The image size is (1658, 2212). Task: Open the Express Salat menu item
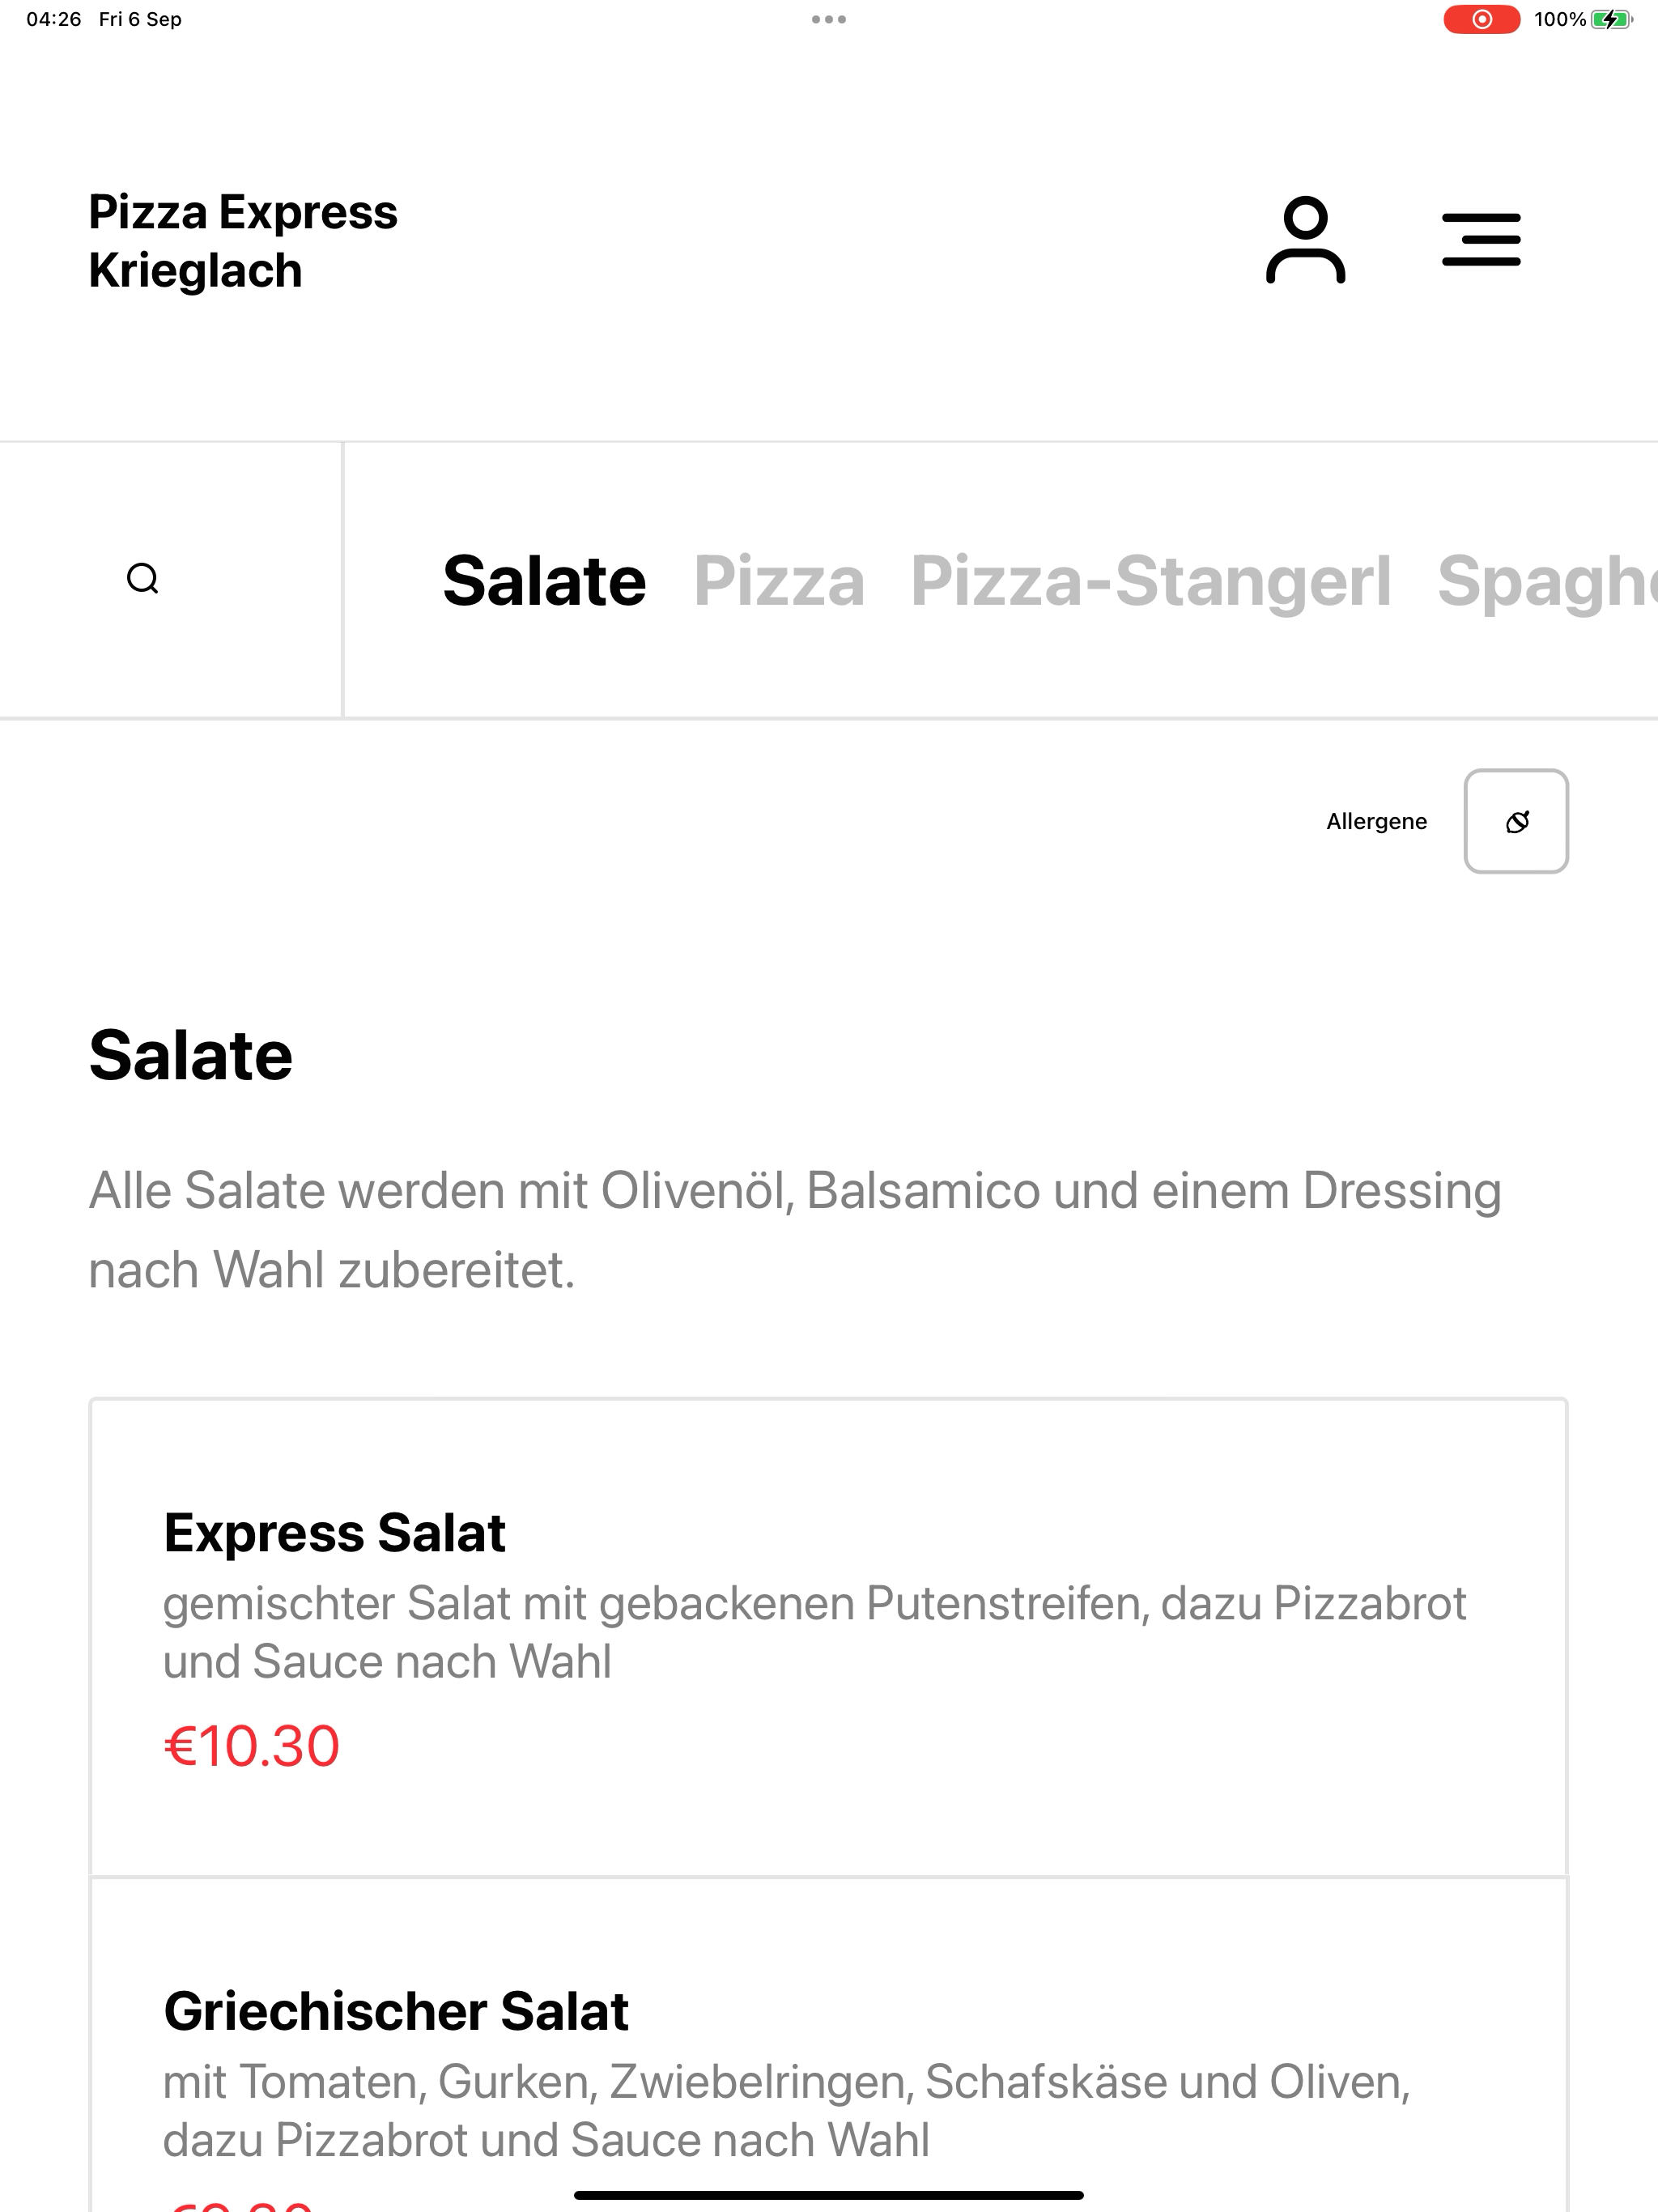click(x=828, y=1637)
